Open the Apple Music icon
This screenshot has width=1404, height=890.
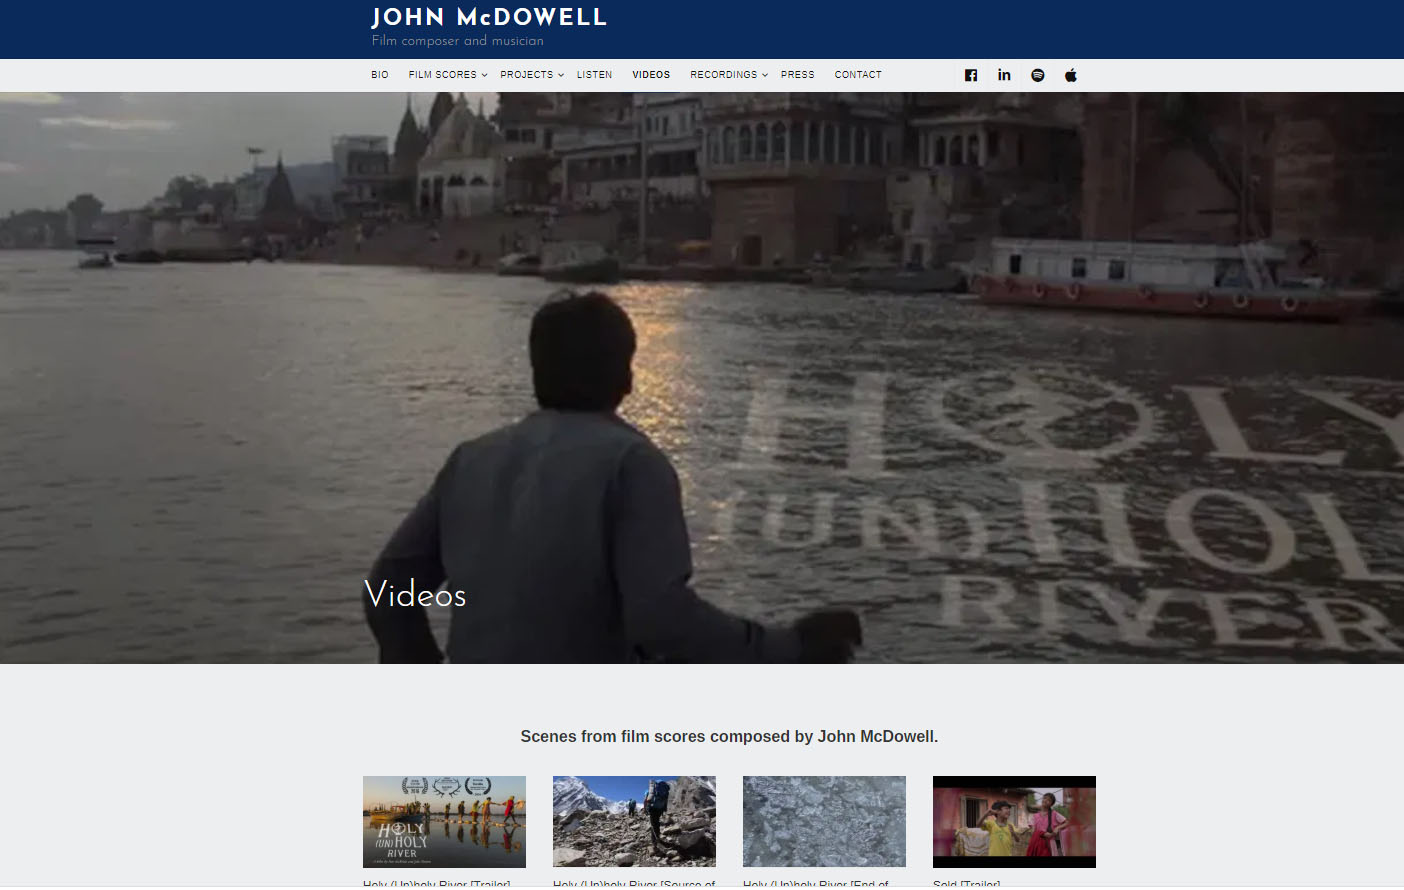1071,75
